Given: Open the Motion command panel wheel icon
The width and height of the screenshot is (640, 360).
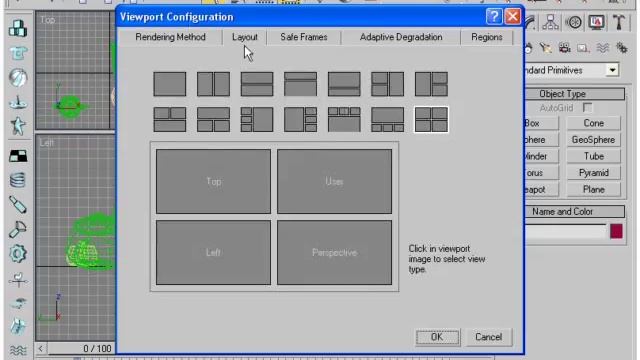Looking at the screenshot, I should point(574,22).
